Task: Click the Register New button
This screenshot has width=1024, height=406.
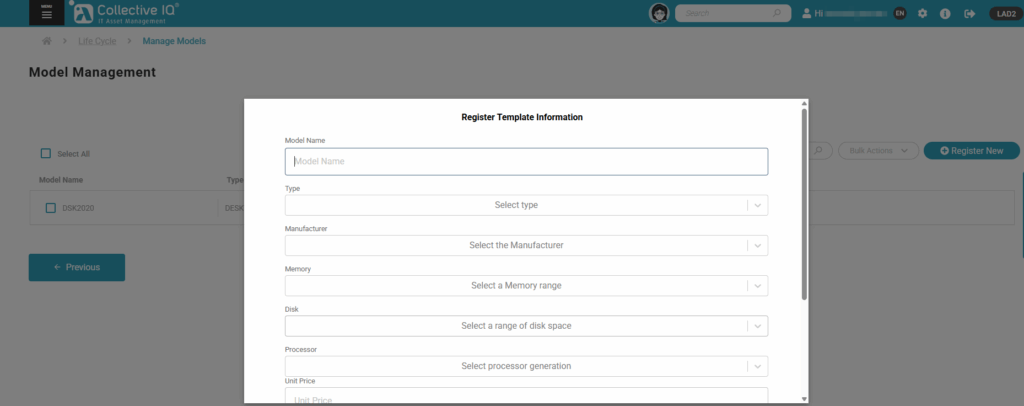Action: tap(972, 151)
